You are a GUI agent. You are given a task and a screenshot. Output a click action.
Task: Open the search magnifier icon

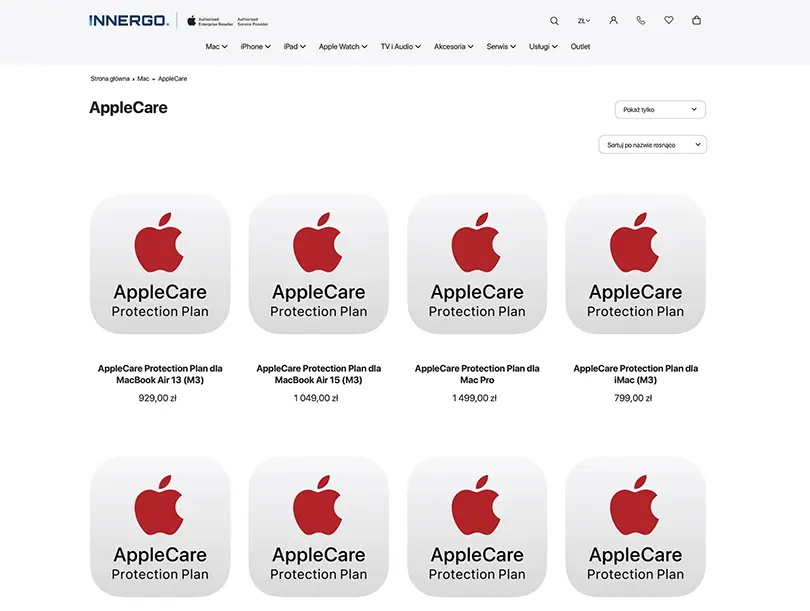553,20
